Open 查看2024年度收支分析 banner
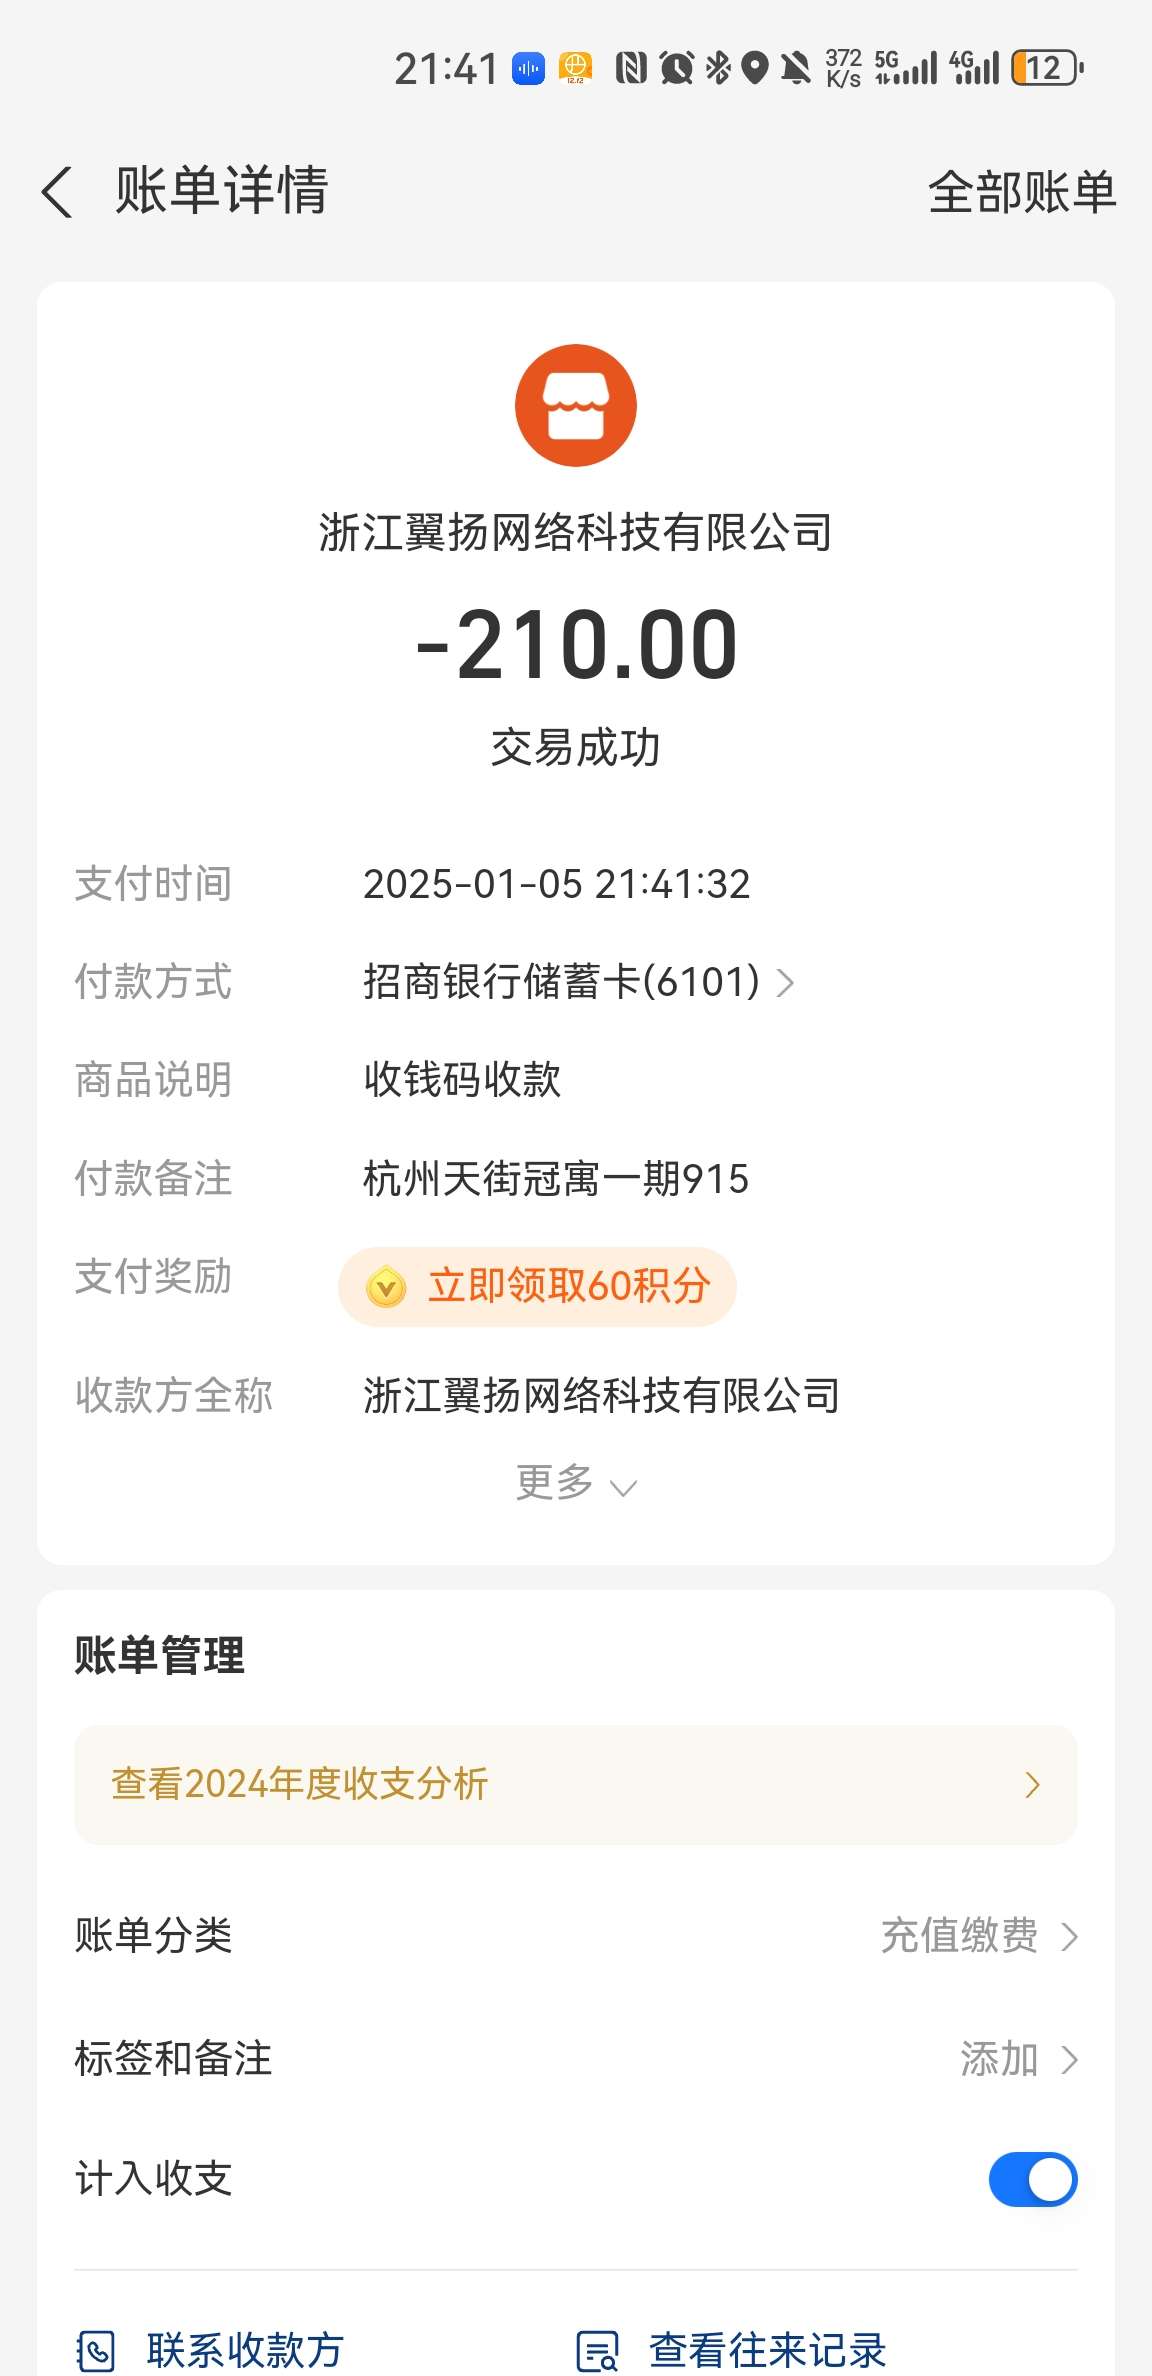 (x=575, y=1784)
